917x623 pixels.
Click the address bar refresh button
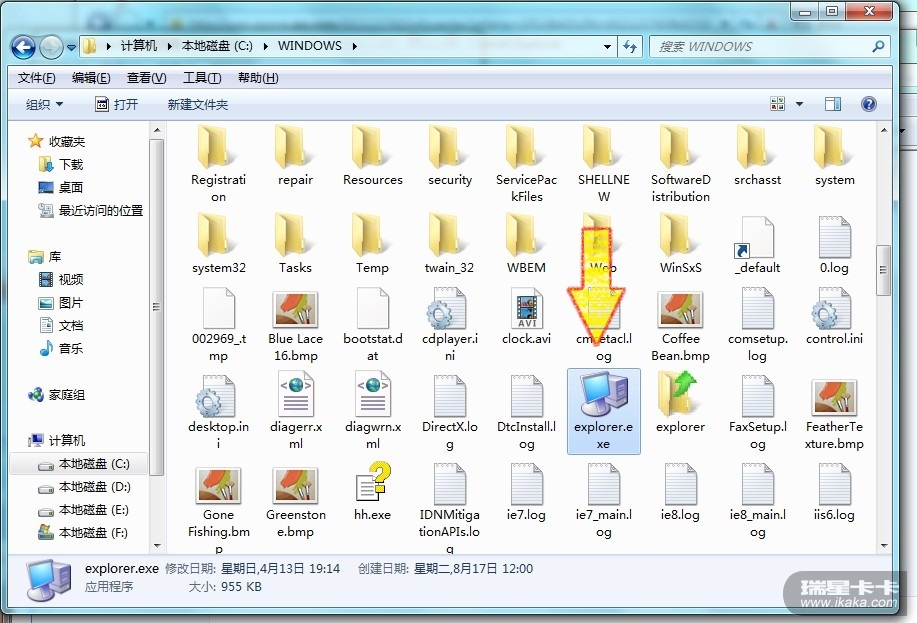pos(630,46)
